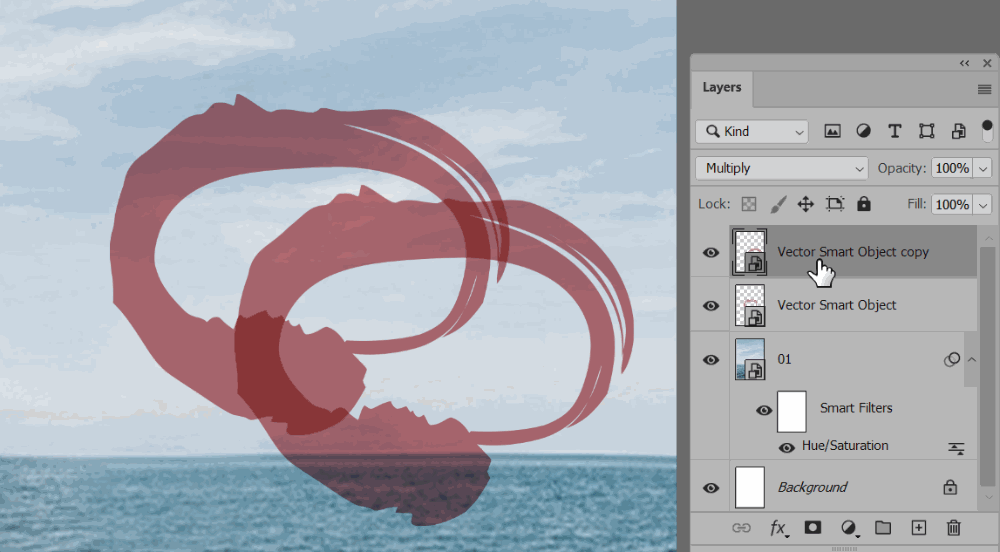Viewport: 1000px width, 552px height.
Task: Select the Vector Smart Object layer name
Action: click(837, 305)
